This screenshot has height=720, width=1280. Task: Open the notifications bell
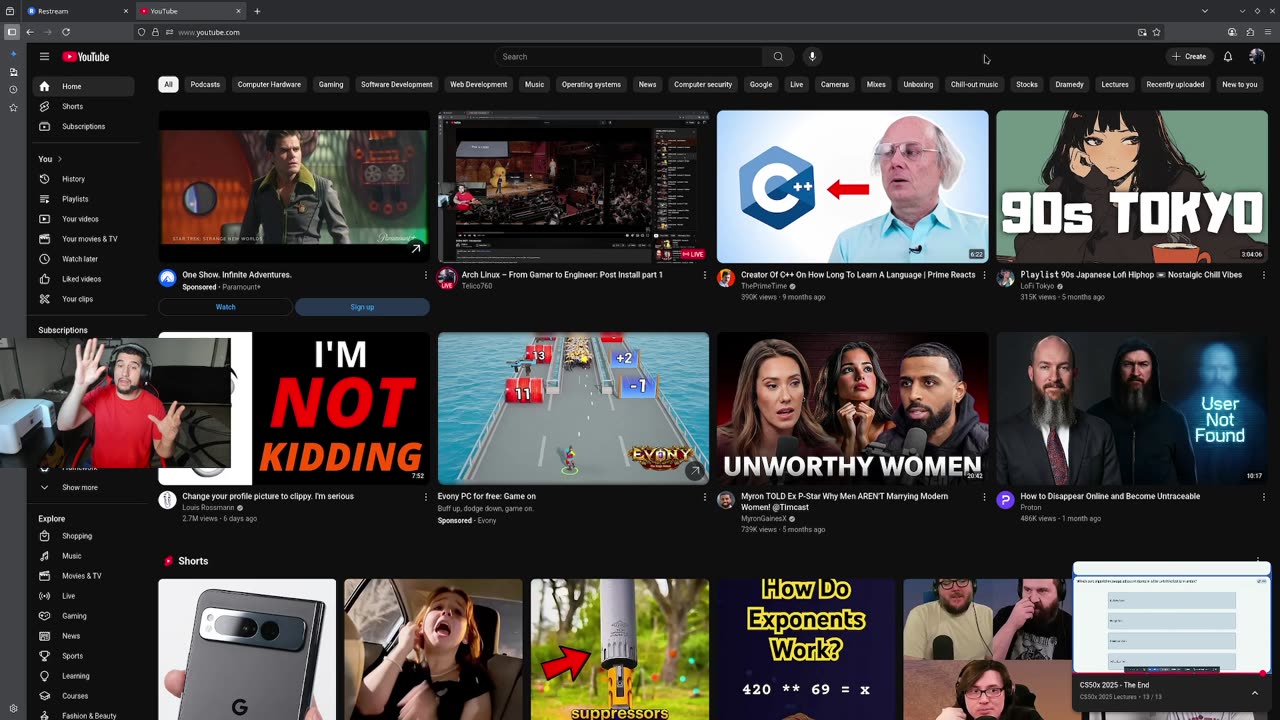click(1228, 57)
